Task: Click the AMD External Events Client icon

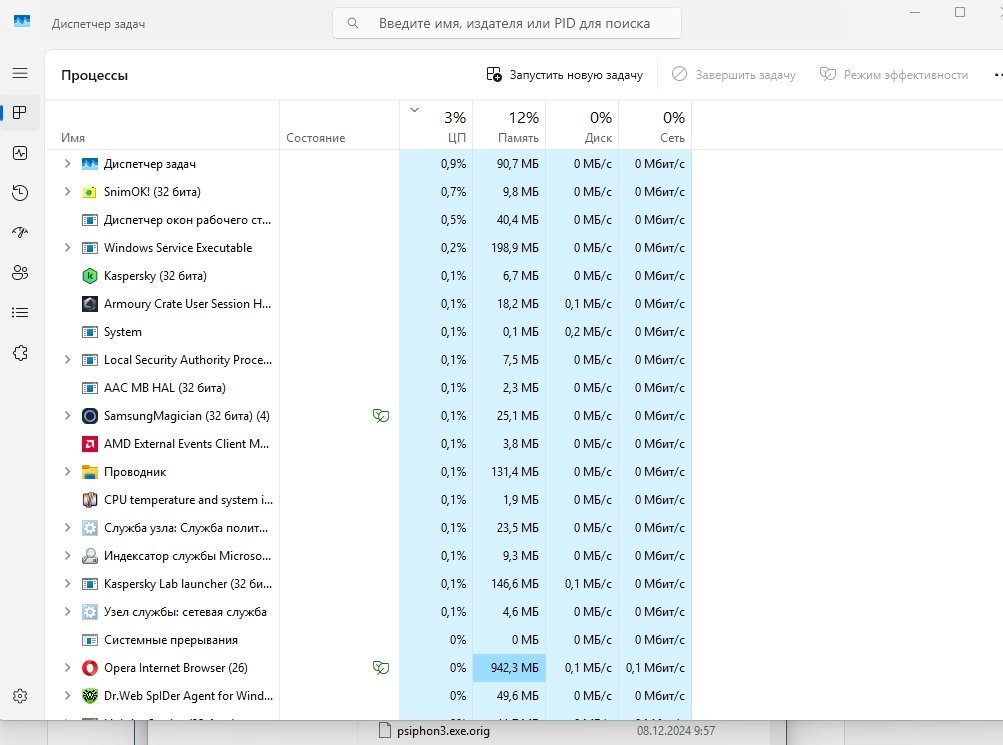Action: (90, 444)
